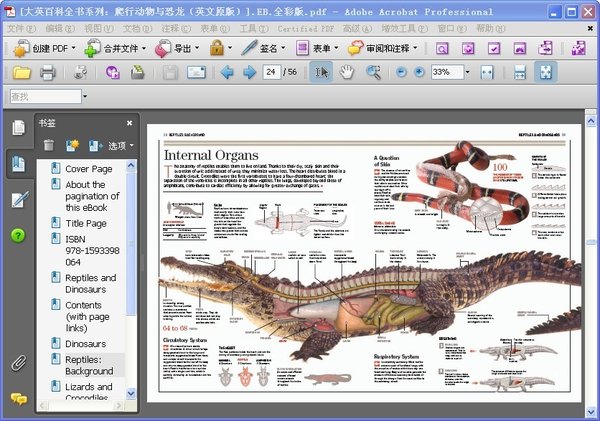Open the Pages panel icon in sidebar
600x421 pixels.
[18, 127]
